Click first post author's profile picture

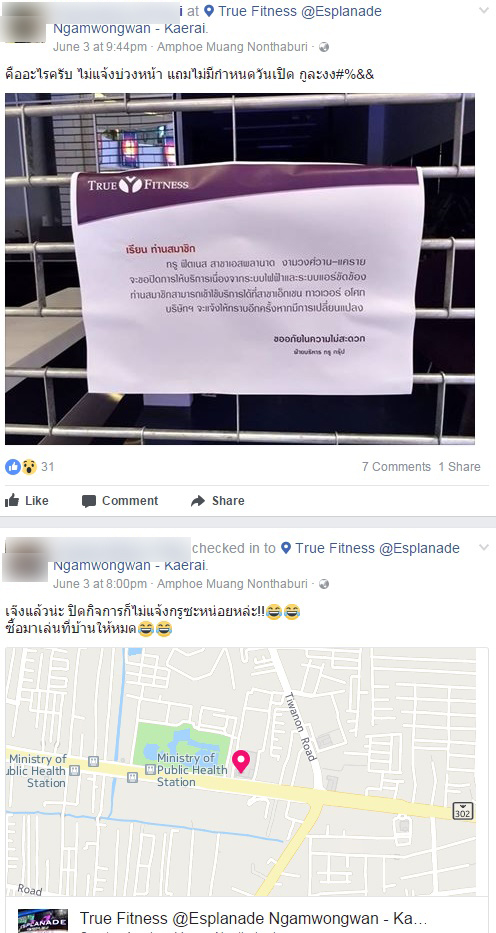pos(24,22)
